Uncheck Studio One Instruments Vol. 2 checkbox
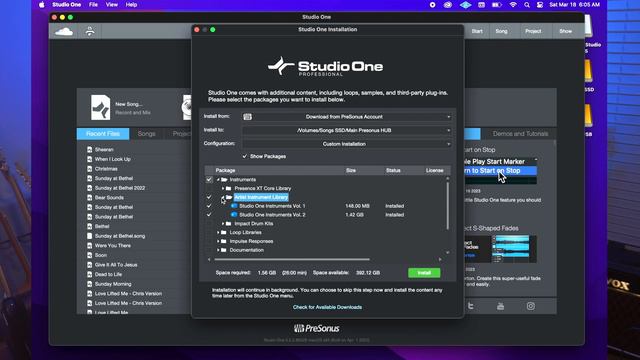Viewport: 640px width, 360px height. pos(209,215)
